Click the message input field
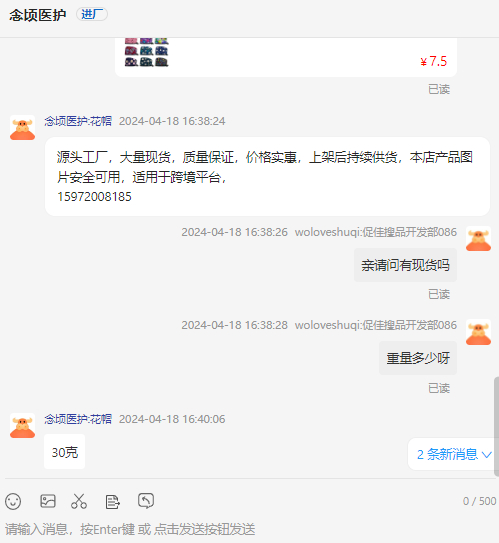 coord(249,529)
